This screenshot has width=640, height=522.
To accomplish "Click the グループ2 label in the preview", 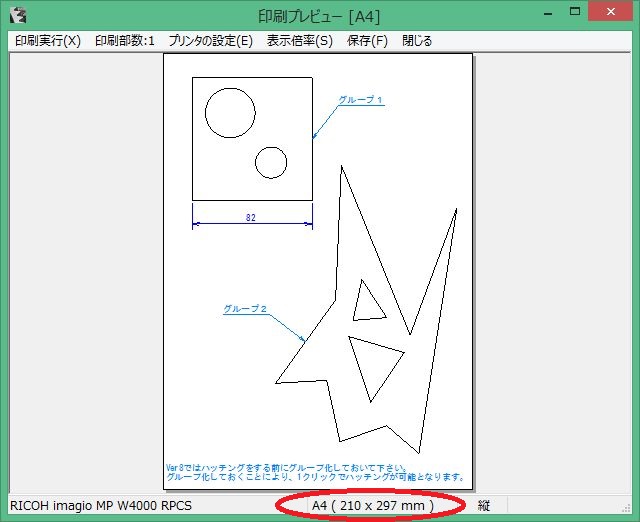I will (x=245, y=309).
